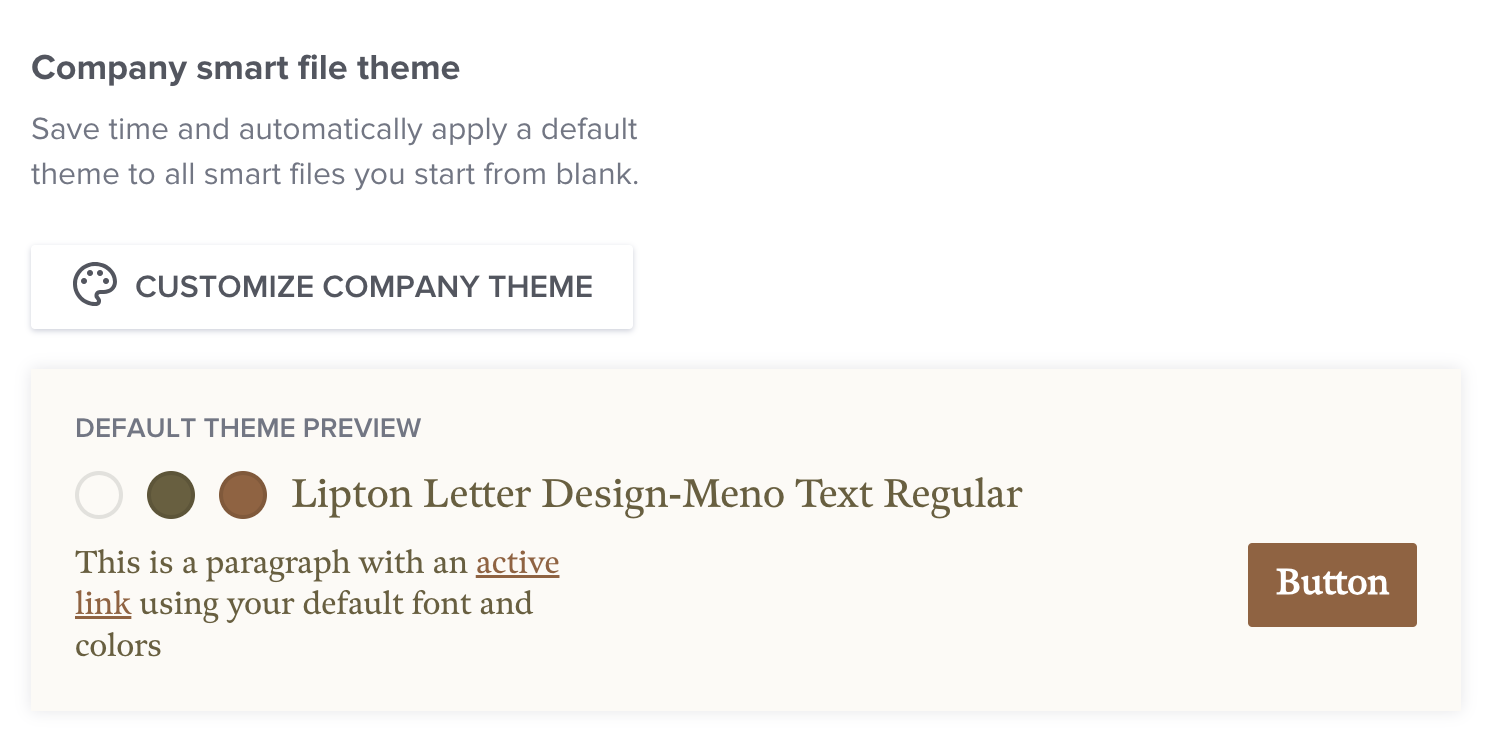Click the word 'colors' in the preview paragraph
Viewport: 1502px width, 746px height.
pos(118,646)
